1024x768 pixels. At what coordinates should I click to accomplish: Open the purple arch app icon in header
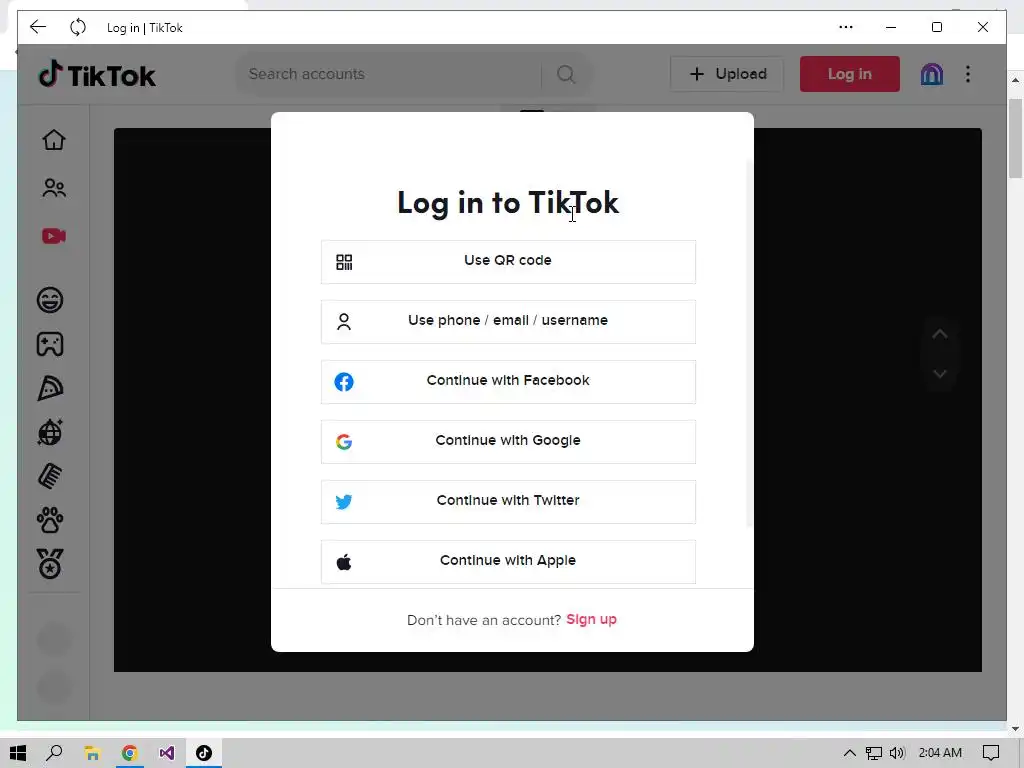[932, 74]
